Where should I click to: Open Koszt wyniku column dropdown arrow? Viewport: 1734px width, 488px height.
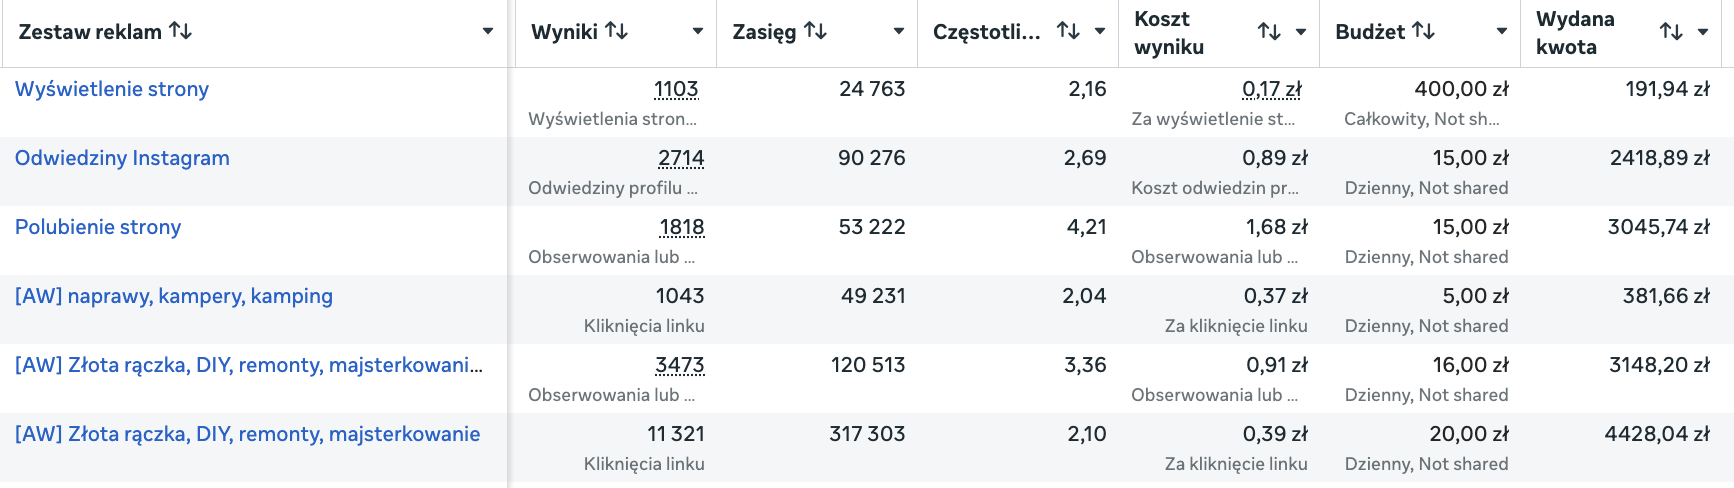tap(1301, 32)
